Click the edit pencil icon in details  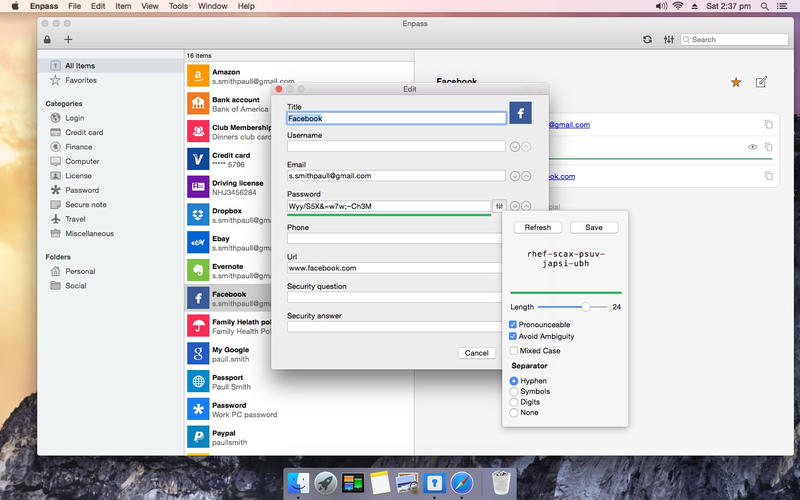[x=762, y=82]
